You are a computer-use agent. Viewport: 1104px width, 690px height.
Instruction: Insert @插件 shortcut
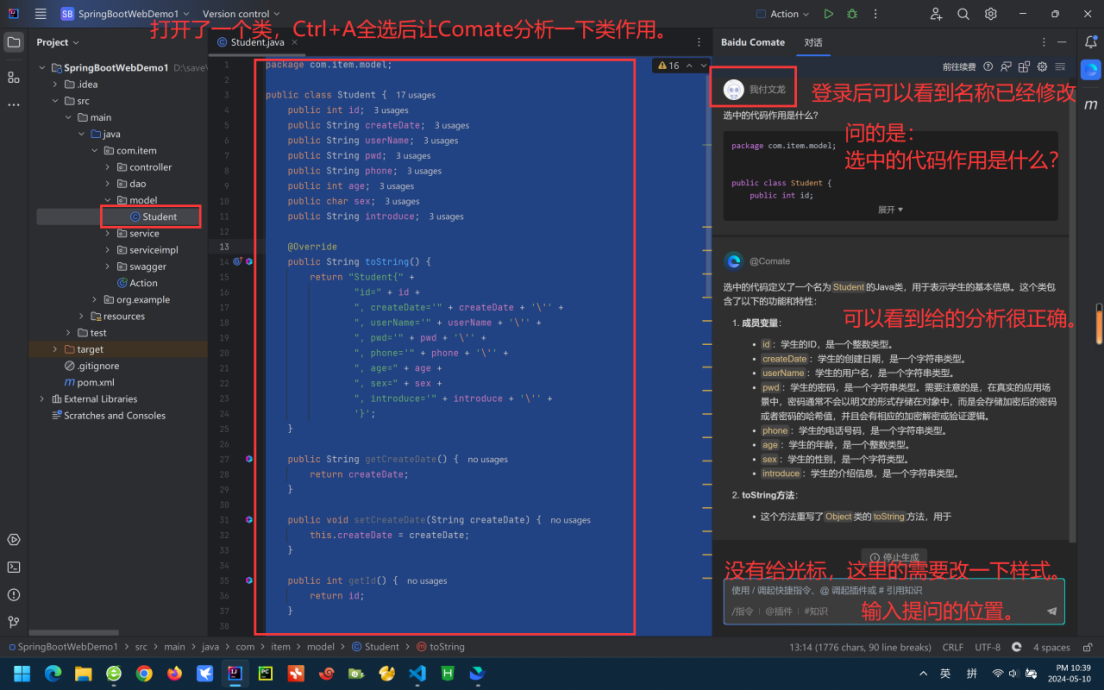[779, 611]
